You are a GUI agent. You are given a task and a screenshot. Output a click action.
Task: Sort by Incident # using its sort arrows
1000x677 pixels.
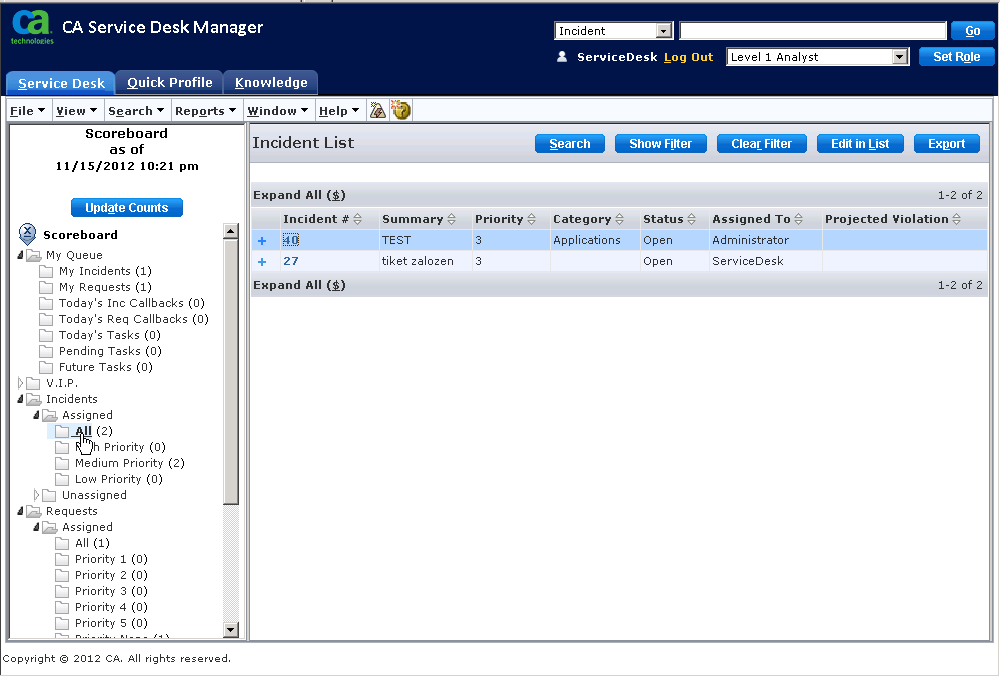[x=358, y=219]
